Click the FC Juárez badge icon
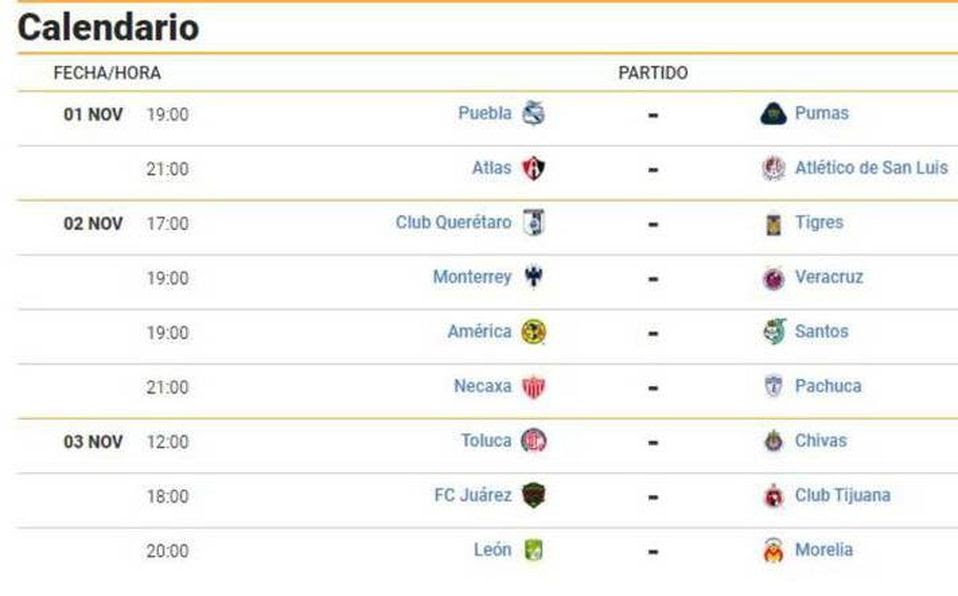The width and height of the screenshot is (958, 596). point(533,495)
